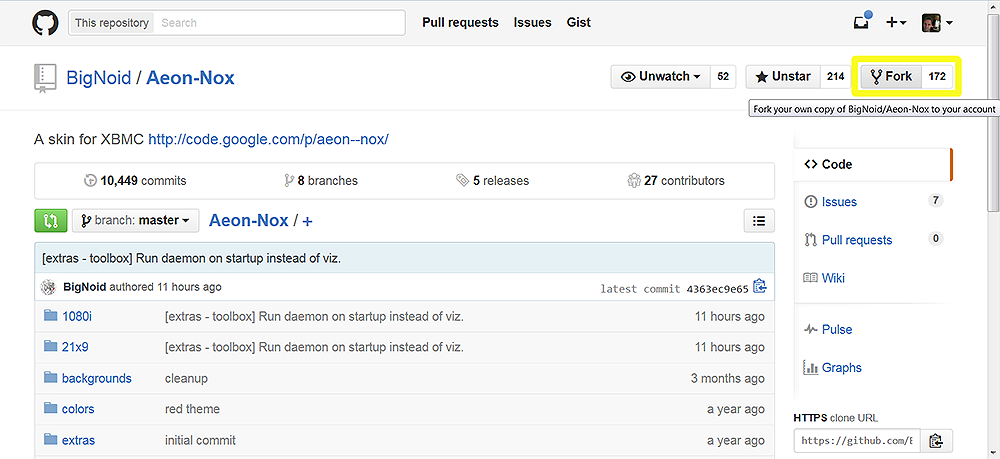Screen dimensions: 1000x459
Task: Click the green compare and review button
Action: coord(50,221)
